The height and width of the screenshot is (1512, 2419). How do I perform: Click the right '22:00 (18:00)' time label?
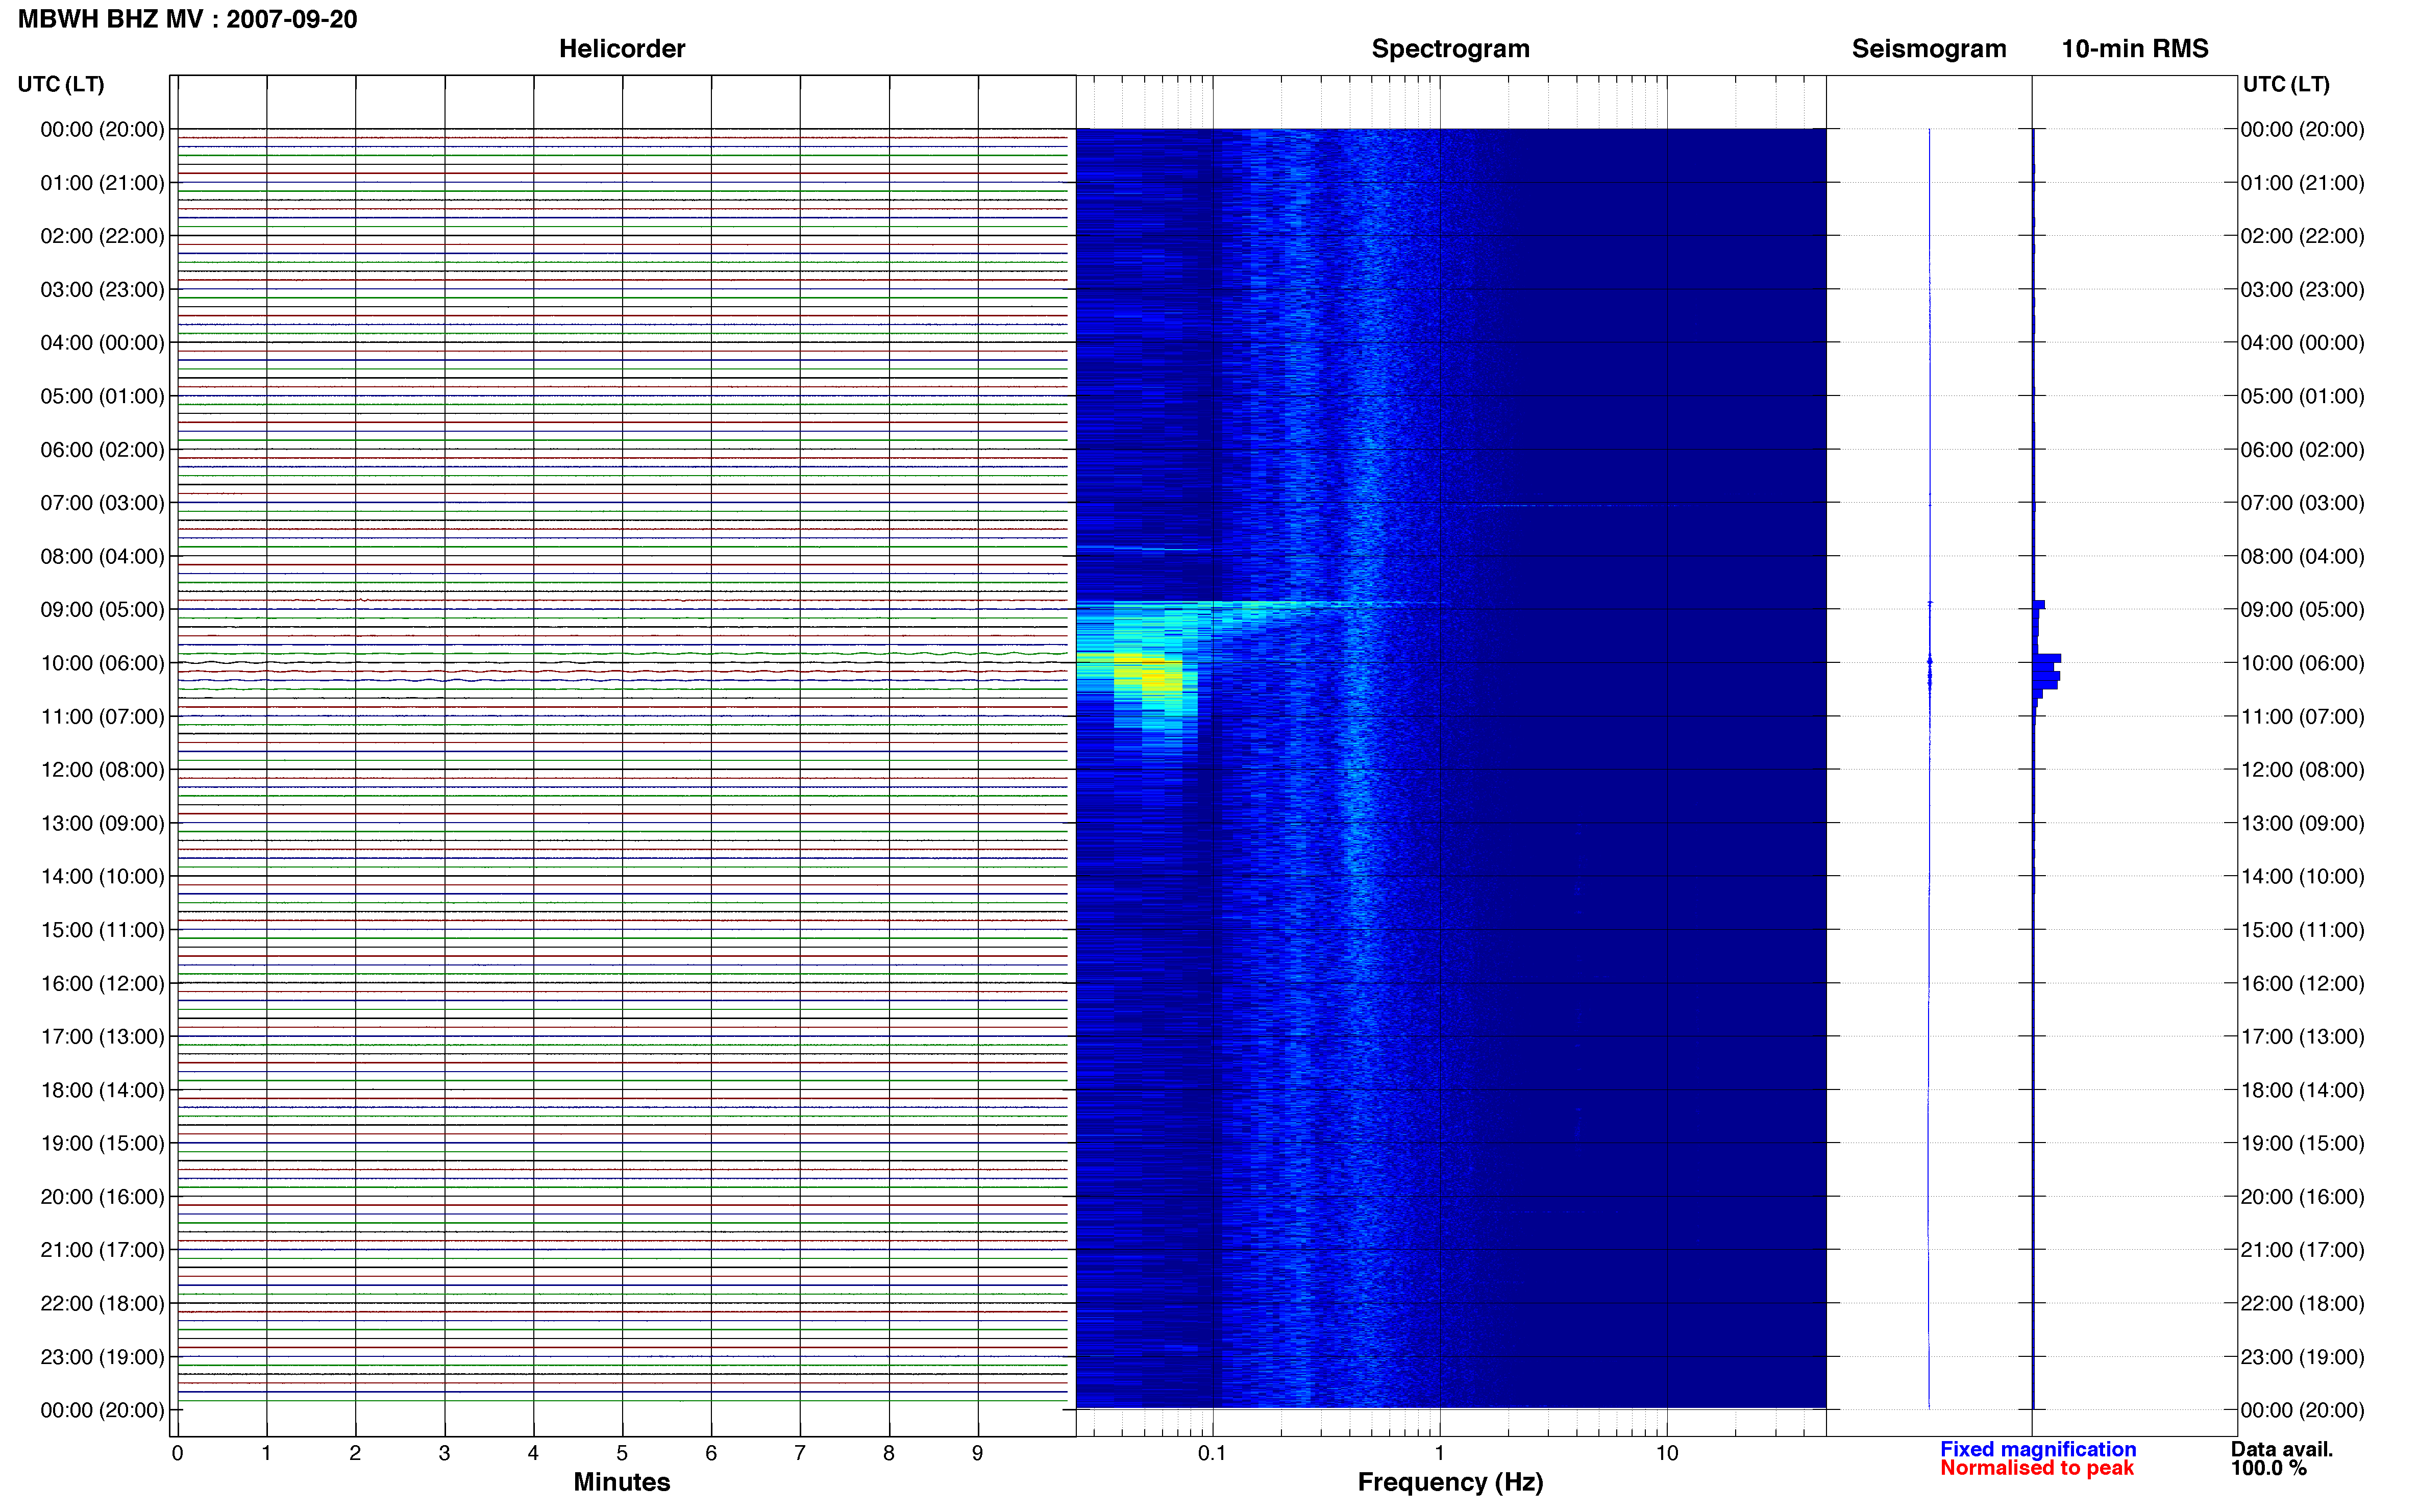click(x=2302, y=1303)
